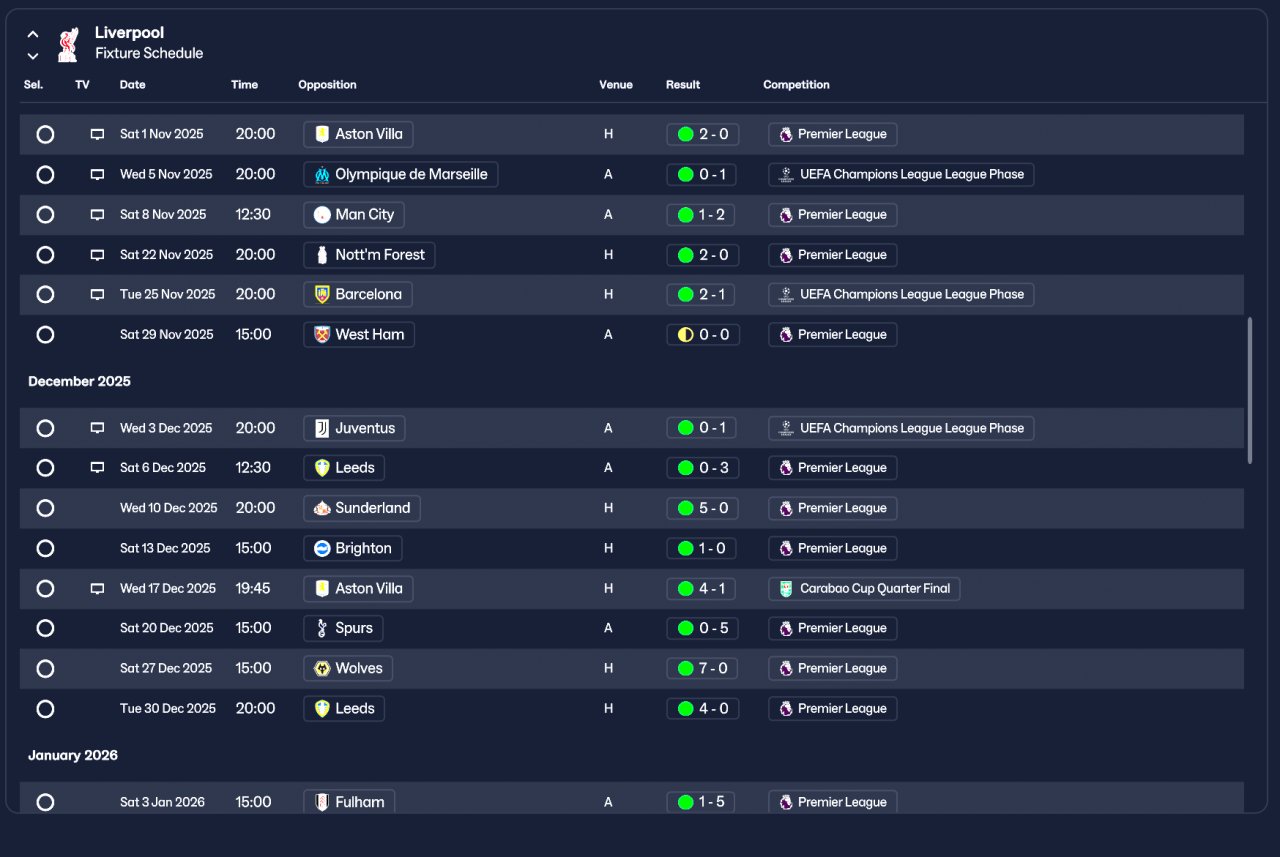Select radio button for Barcelona fixture

45,295
